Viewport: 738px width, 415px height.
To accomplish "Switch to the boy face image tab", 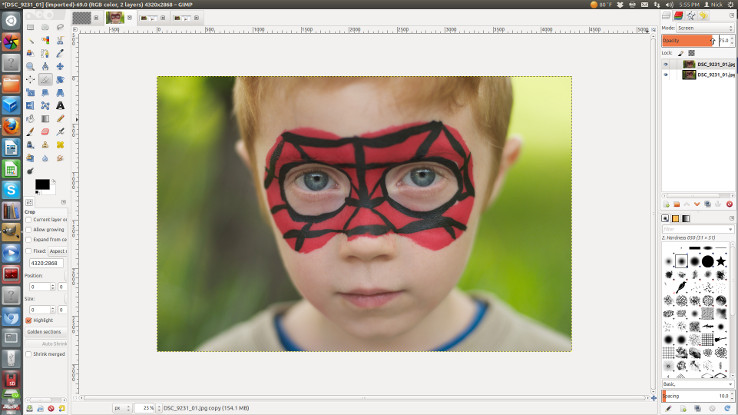I will click(x=115, y=18).
